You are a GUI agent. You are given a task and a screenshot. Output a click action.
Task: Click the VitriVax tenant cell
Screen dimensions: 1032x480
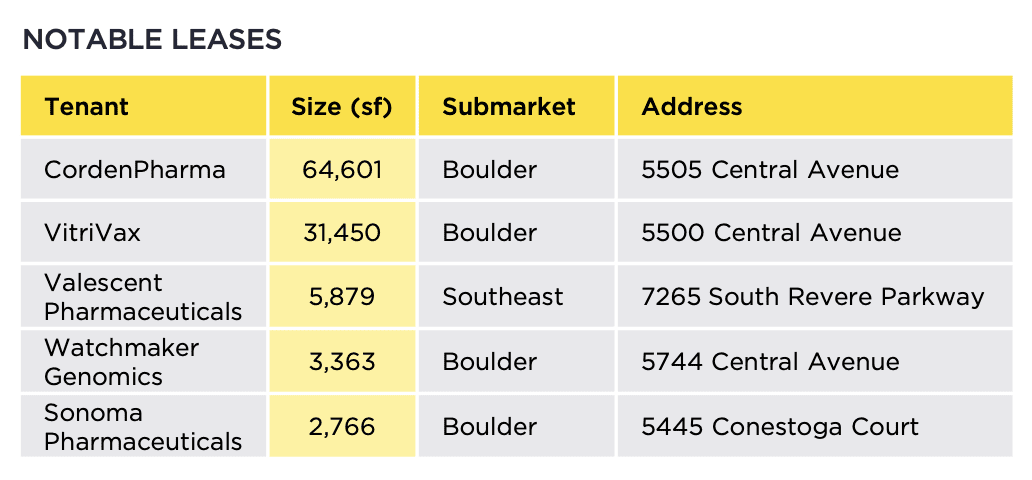coord(93,233)
